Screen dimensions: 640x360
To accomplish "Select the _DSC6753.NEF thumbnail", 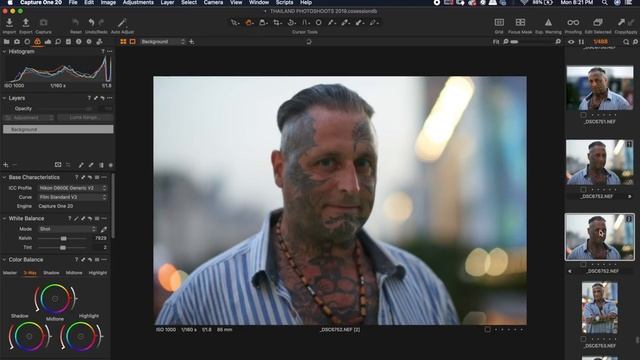I will 600,308.
